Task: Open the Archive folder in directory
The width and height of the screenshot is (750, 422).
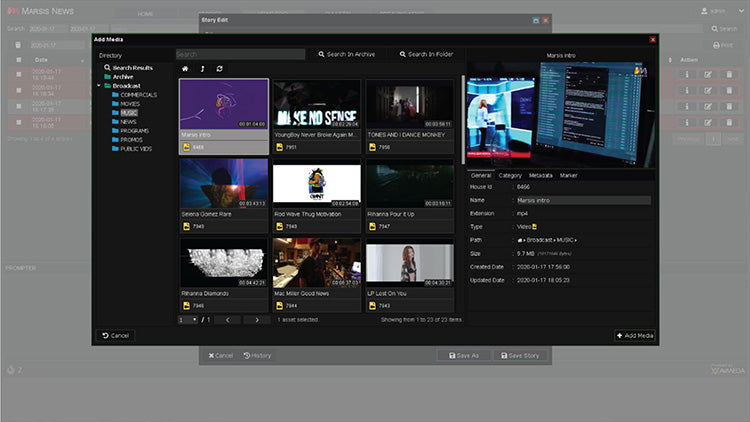Action: [122, 76]
